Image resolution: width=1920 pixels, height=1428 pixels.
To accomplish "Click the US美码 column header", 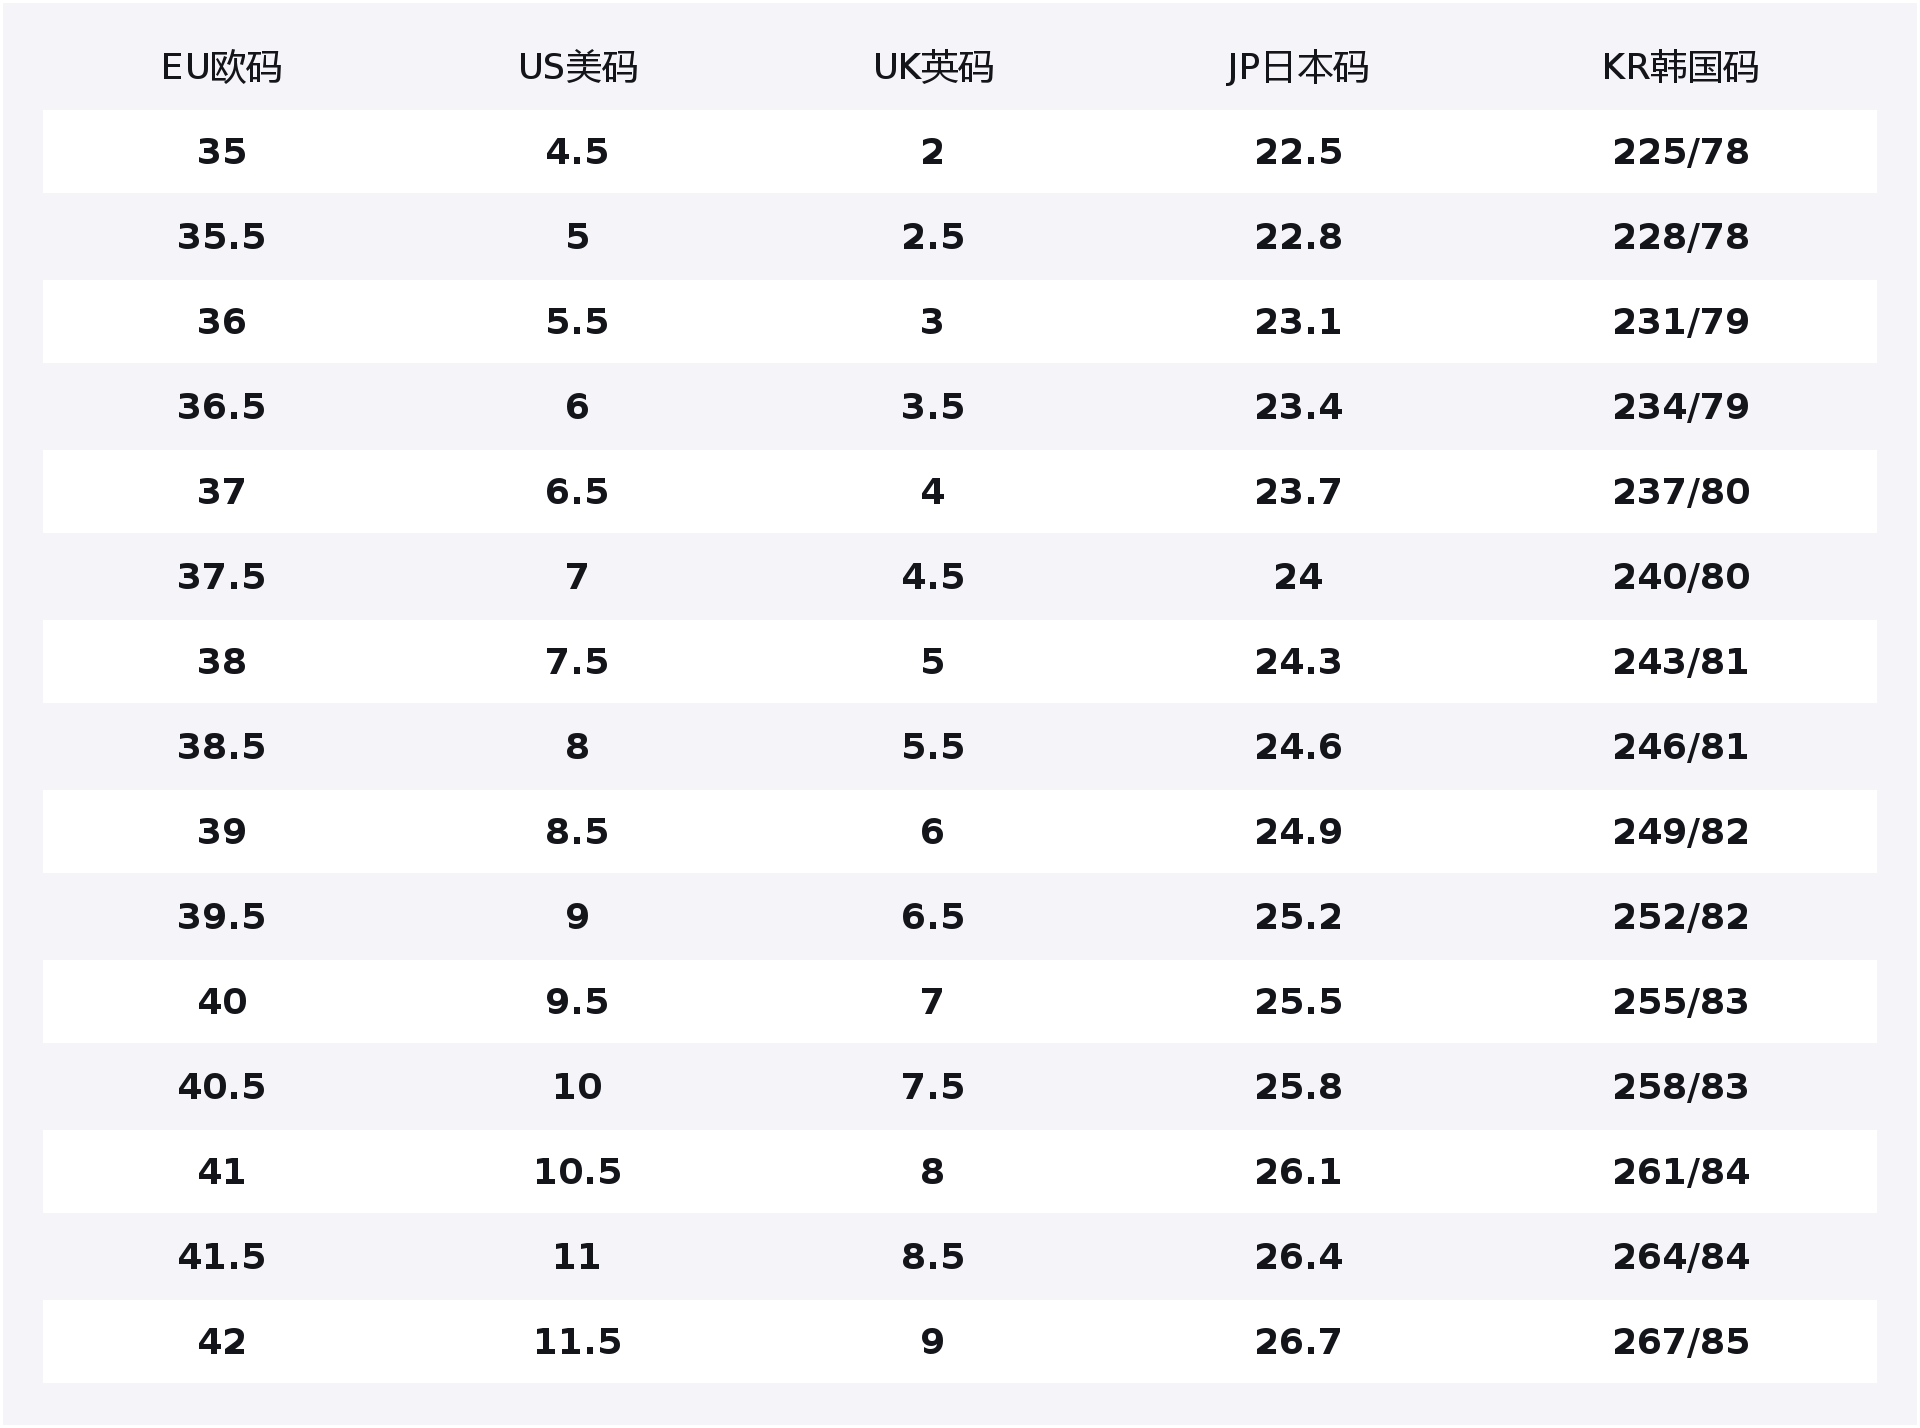I will pyautogui.click(x=577, y=68).
